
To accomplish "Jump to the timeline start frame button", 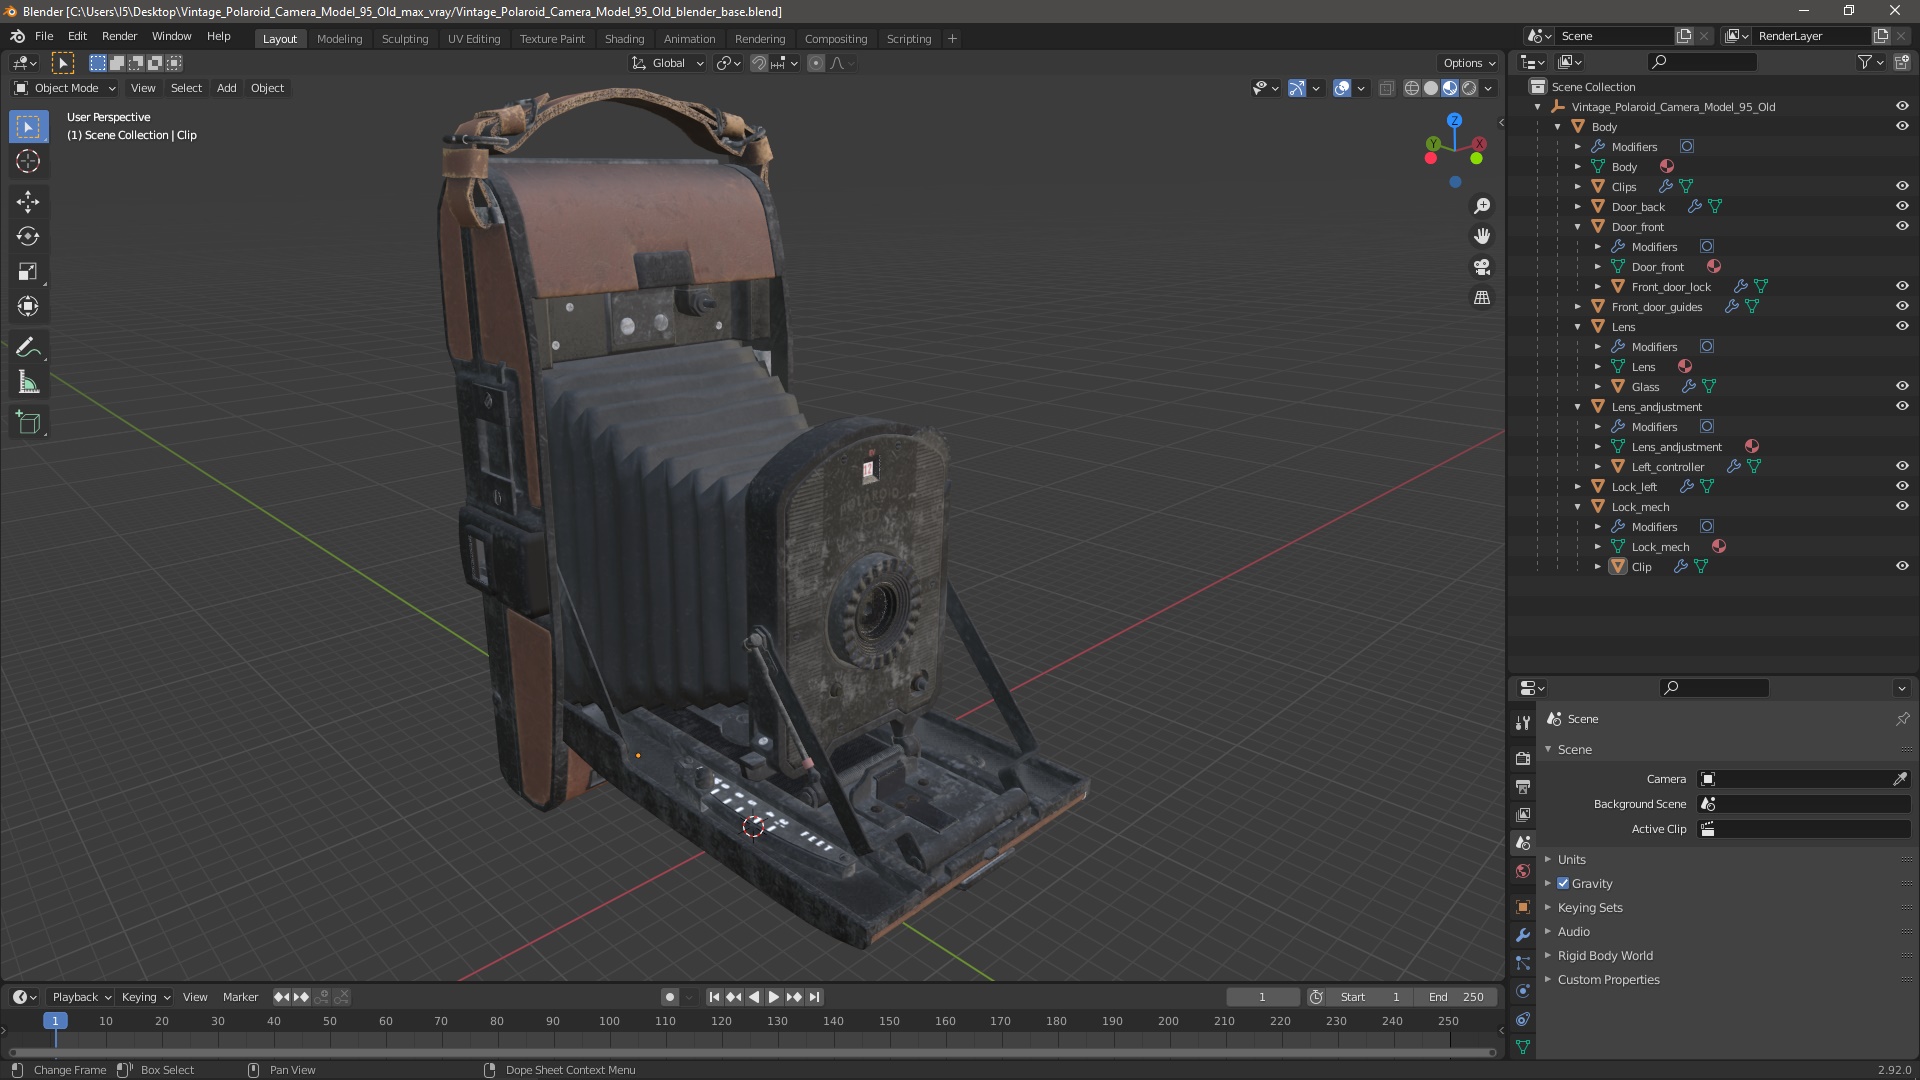I will point(714,997).
